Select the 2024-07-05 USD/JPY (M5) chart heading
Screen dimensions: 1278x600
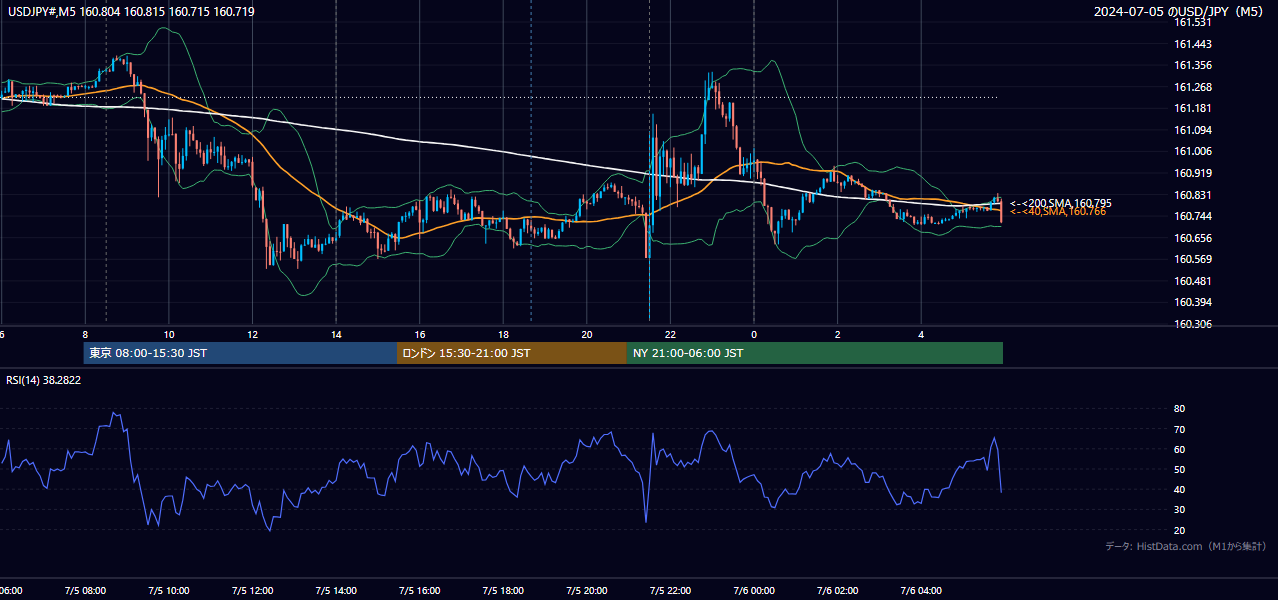pos(1180,12)
